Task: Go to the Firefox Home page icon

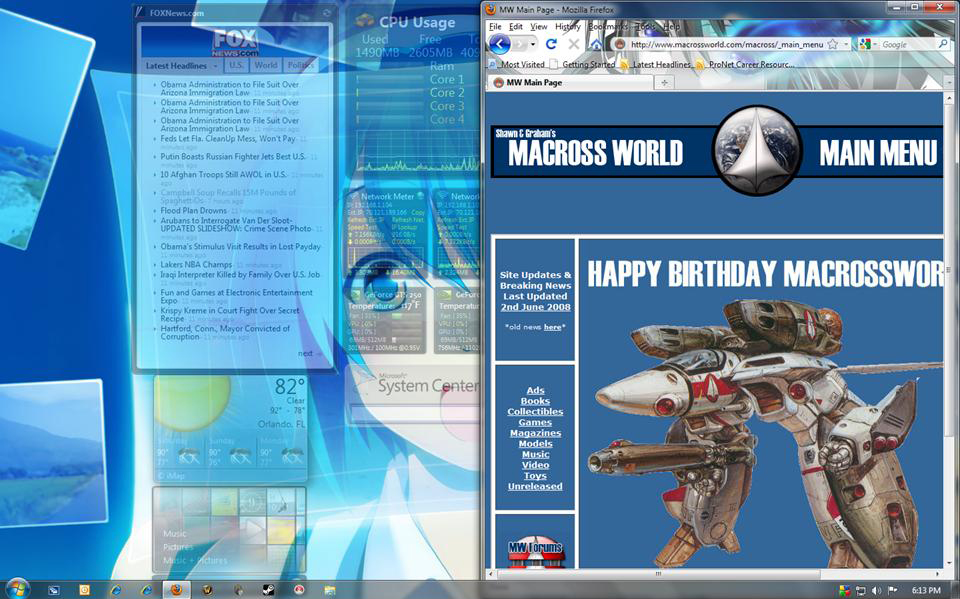Action: coord(596,44)
